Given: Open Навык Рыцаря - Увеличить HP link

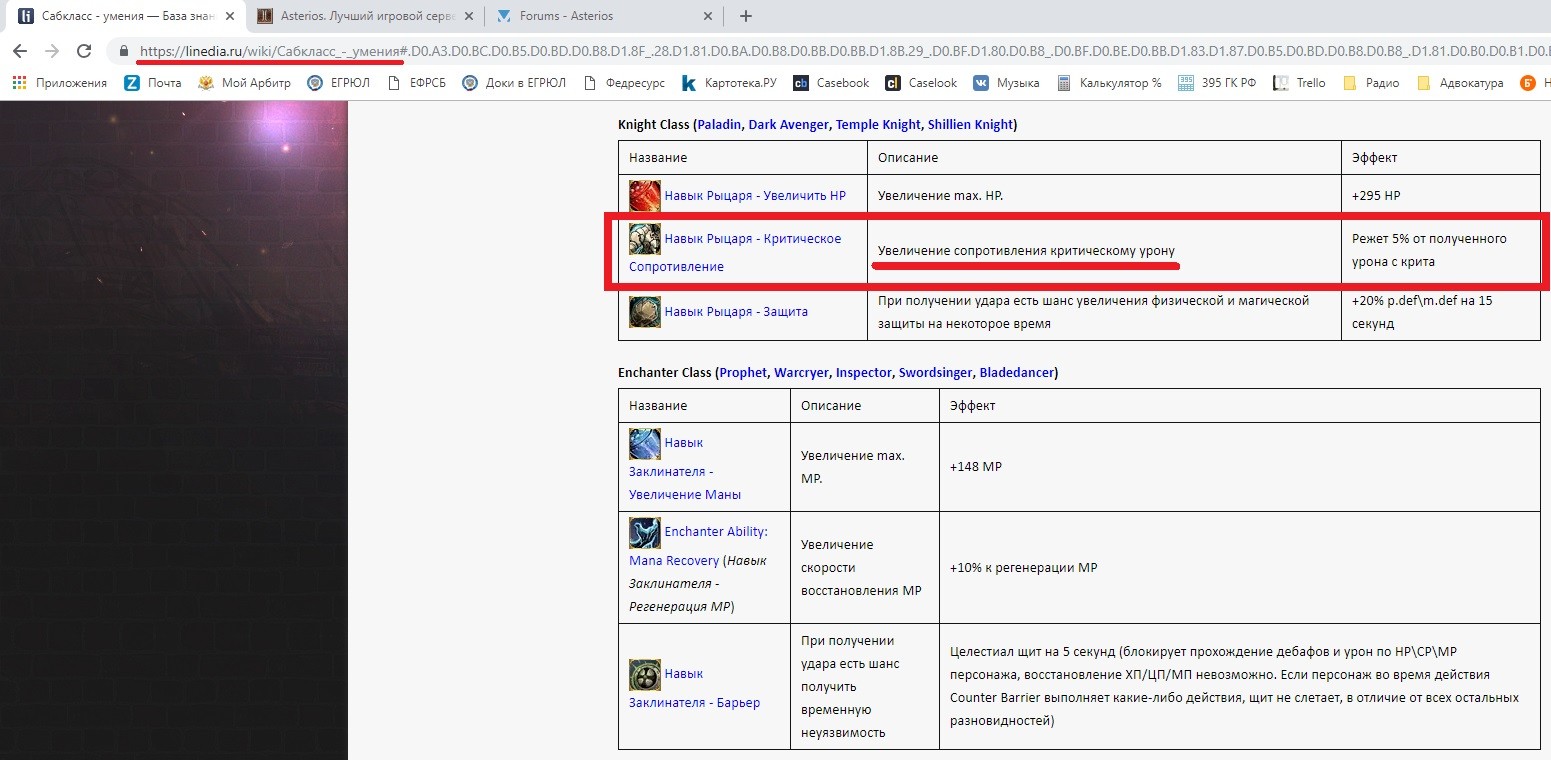Looking at the screenshot, I should 755,196.
